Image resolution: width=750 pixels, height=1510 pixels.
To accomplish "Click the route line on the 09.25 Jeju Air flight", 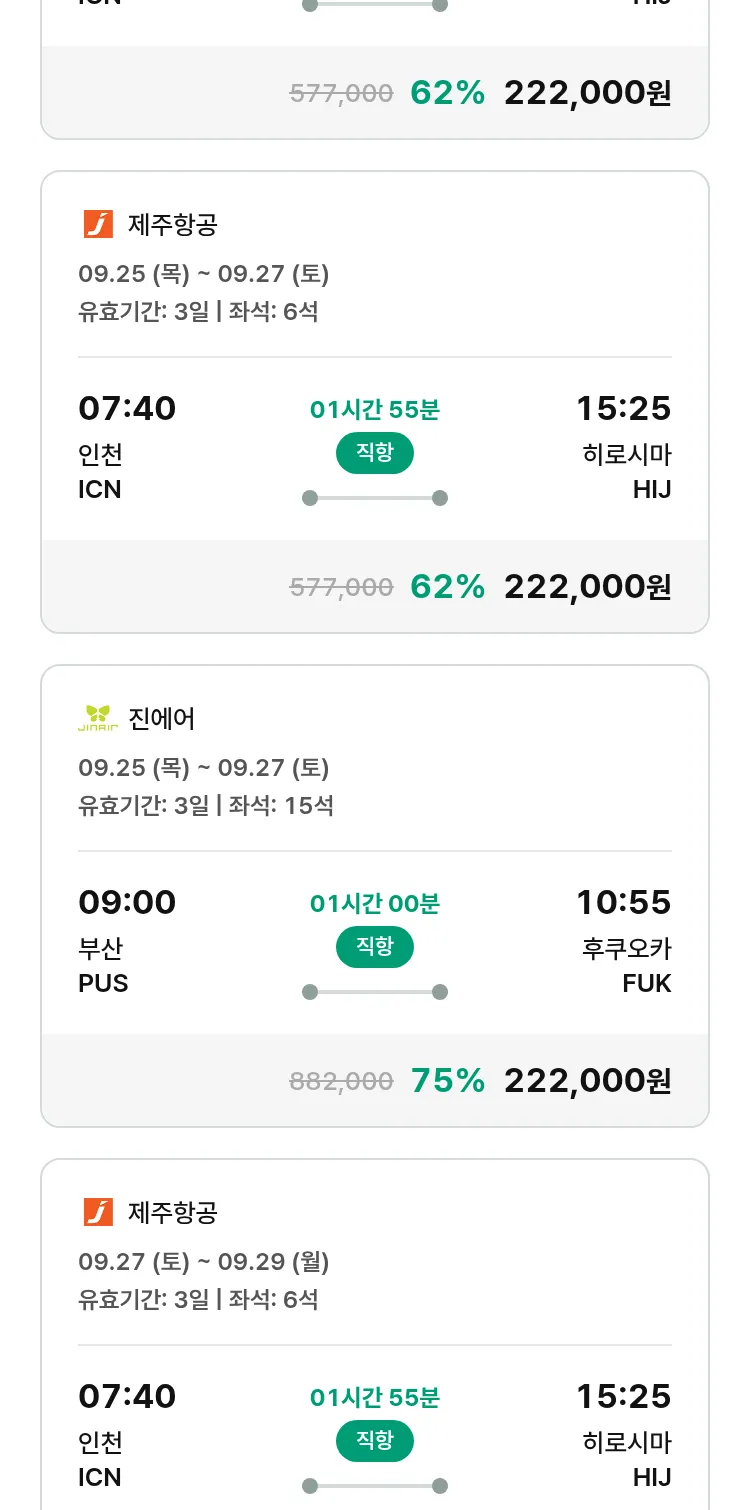I will coord(375,498).
